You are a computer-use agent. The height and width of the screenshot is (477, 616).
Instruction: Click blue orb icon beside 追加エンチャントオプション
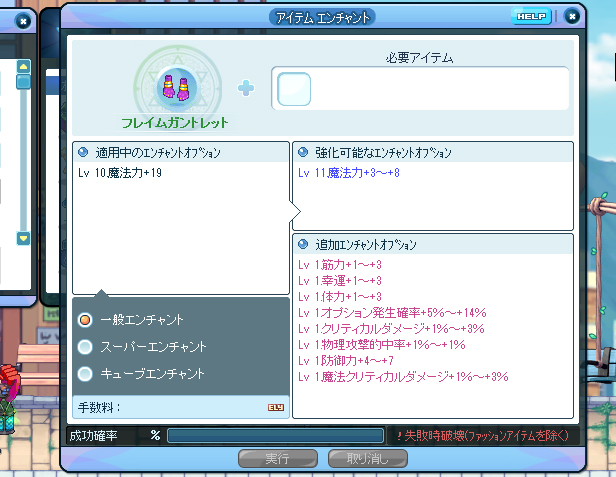tap(303, 244)
